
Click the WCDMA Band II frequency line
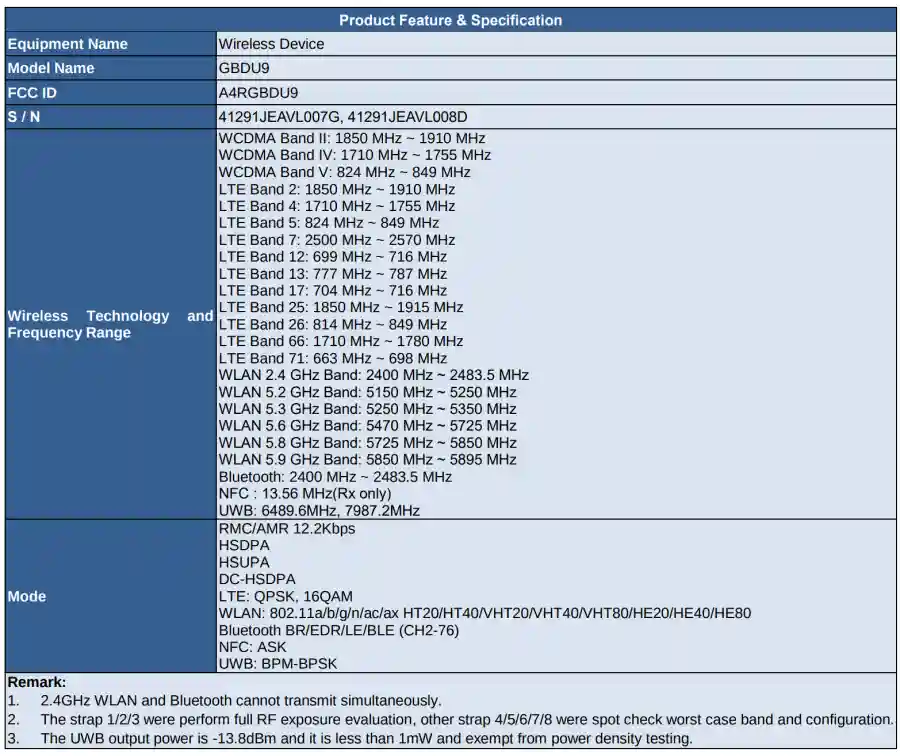pyautogui.click(x=352, y=138)
